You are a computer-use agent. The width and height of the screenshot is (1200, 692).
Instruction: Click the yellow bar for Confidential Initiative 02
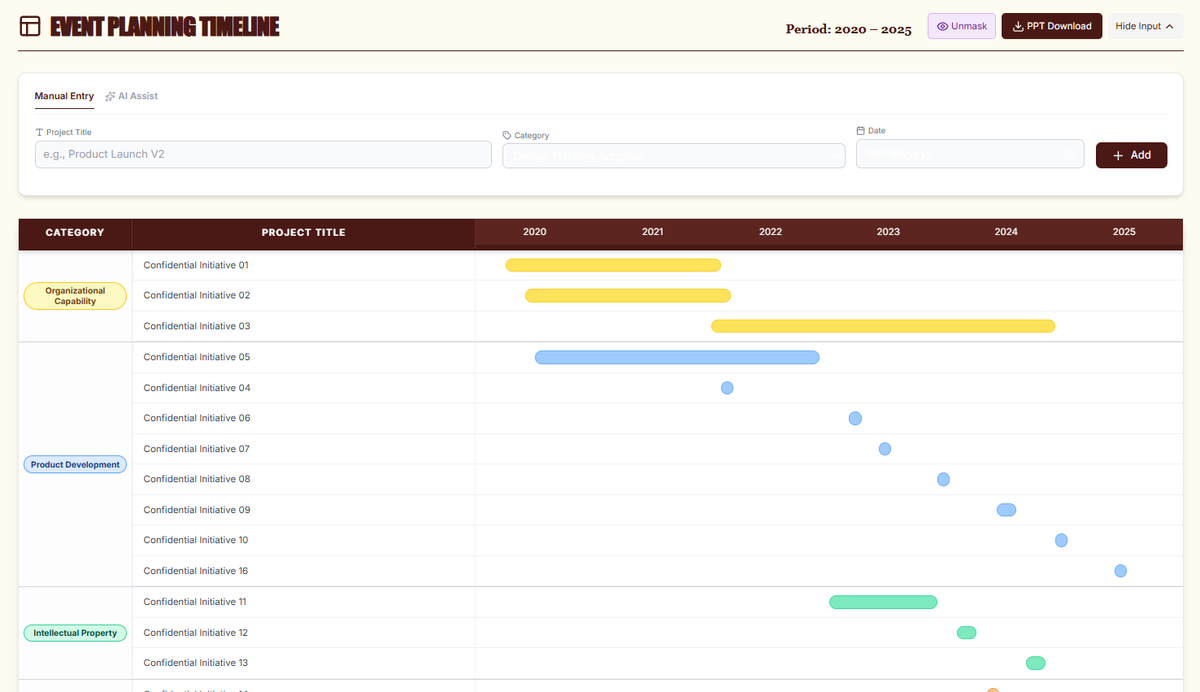pyautogui.click(x=628, y=295)
